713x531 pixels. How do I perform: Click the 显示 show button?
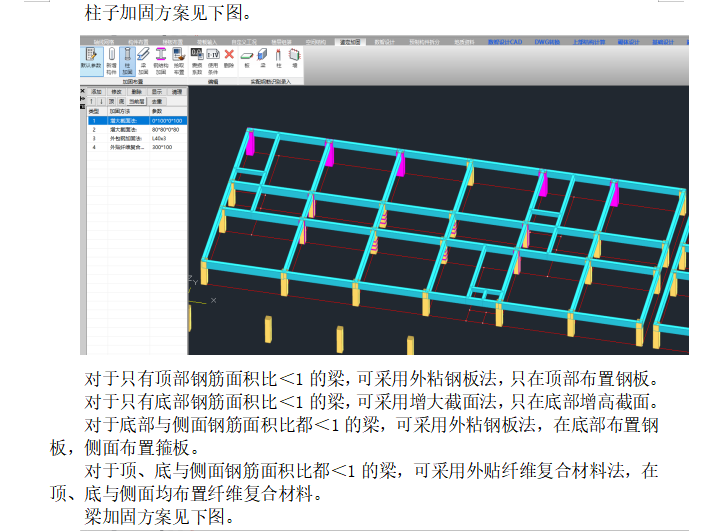(156, 92)
